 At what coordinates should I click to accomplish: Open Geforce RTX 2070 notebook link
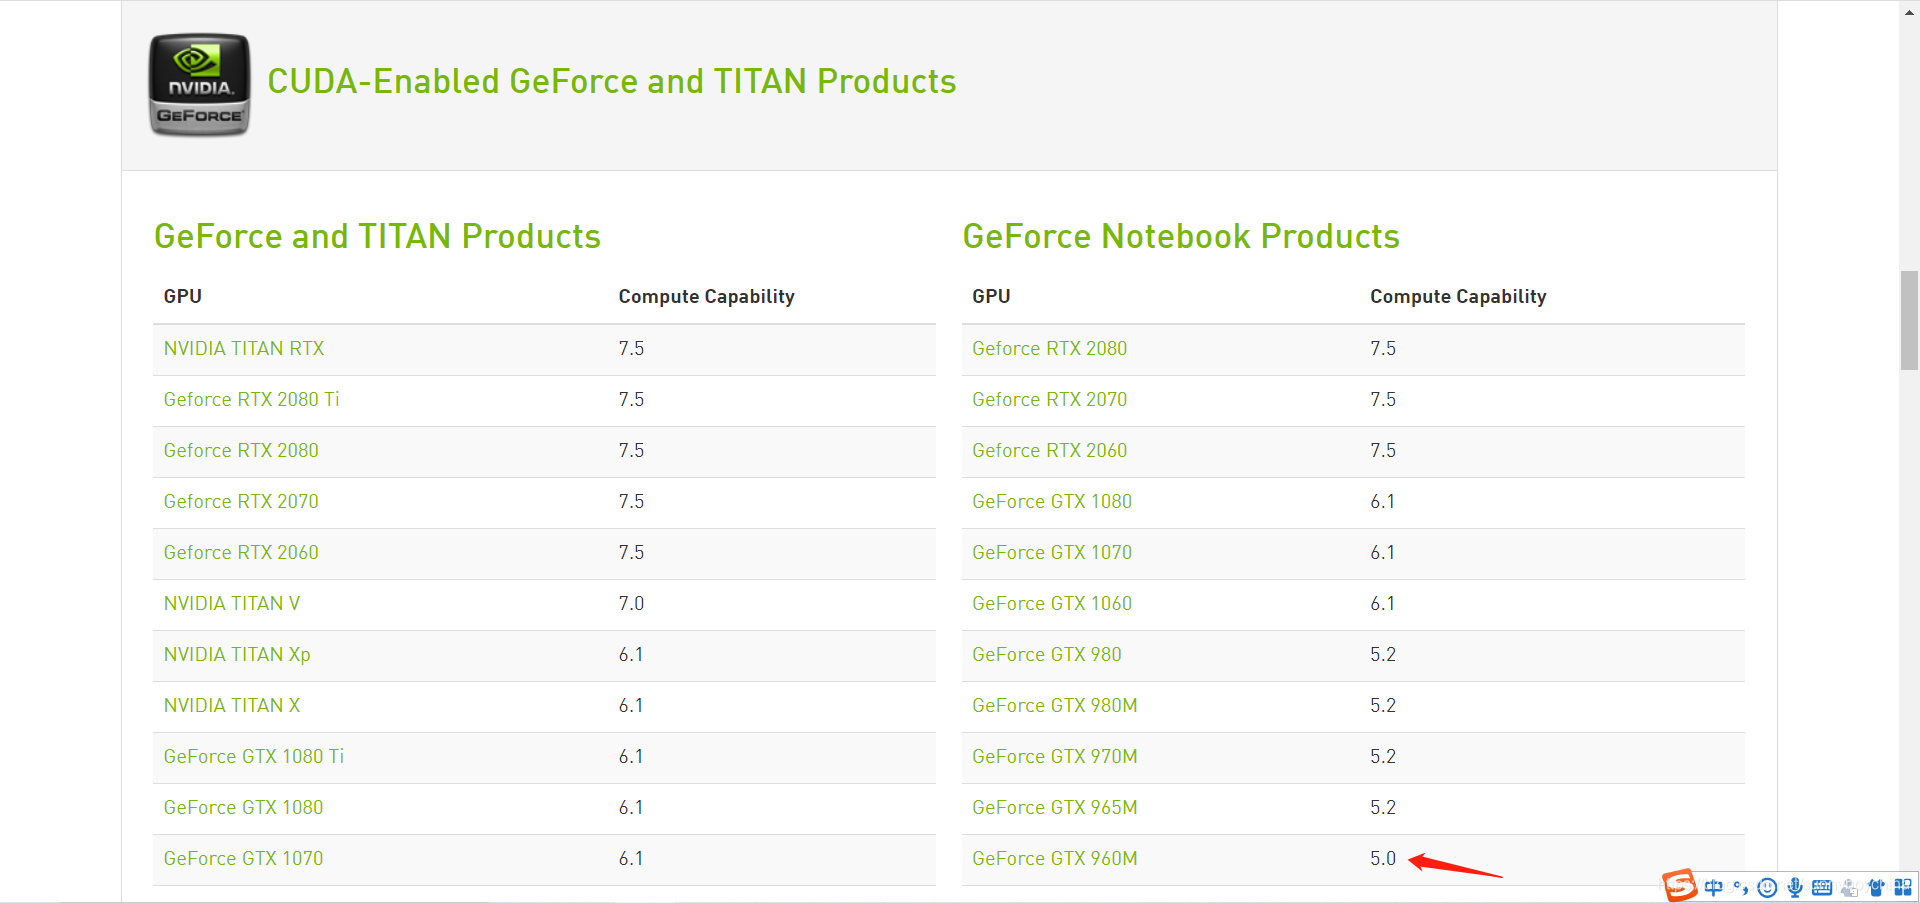pyautogui.click(x=1050, y=400)
